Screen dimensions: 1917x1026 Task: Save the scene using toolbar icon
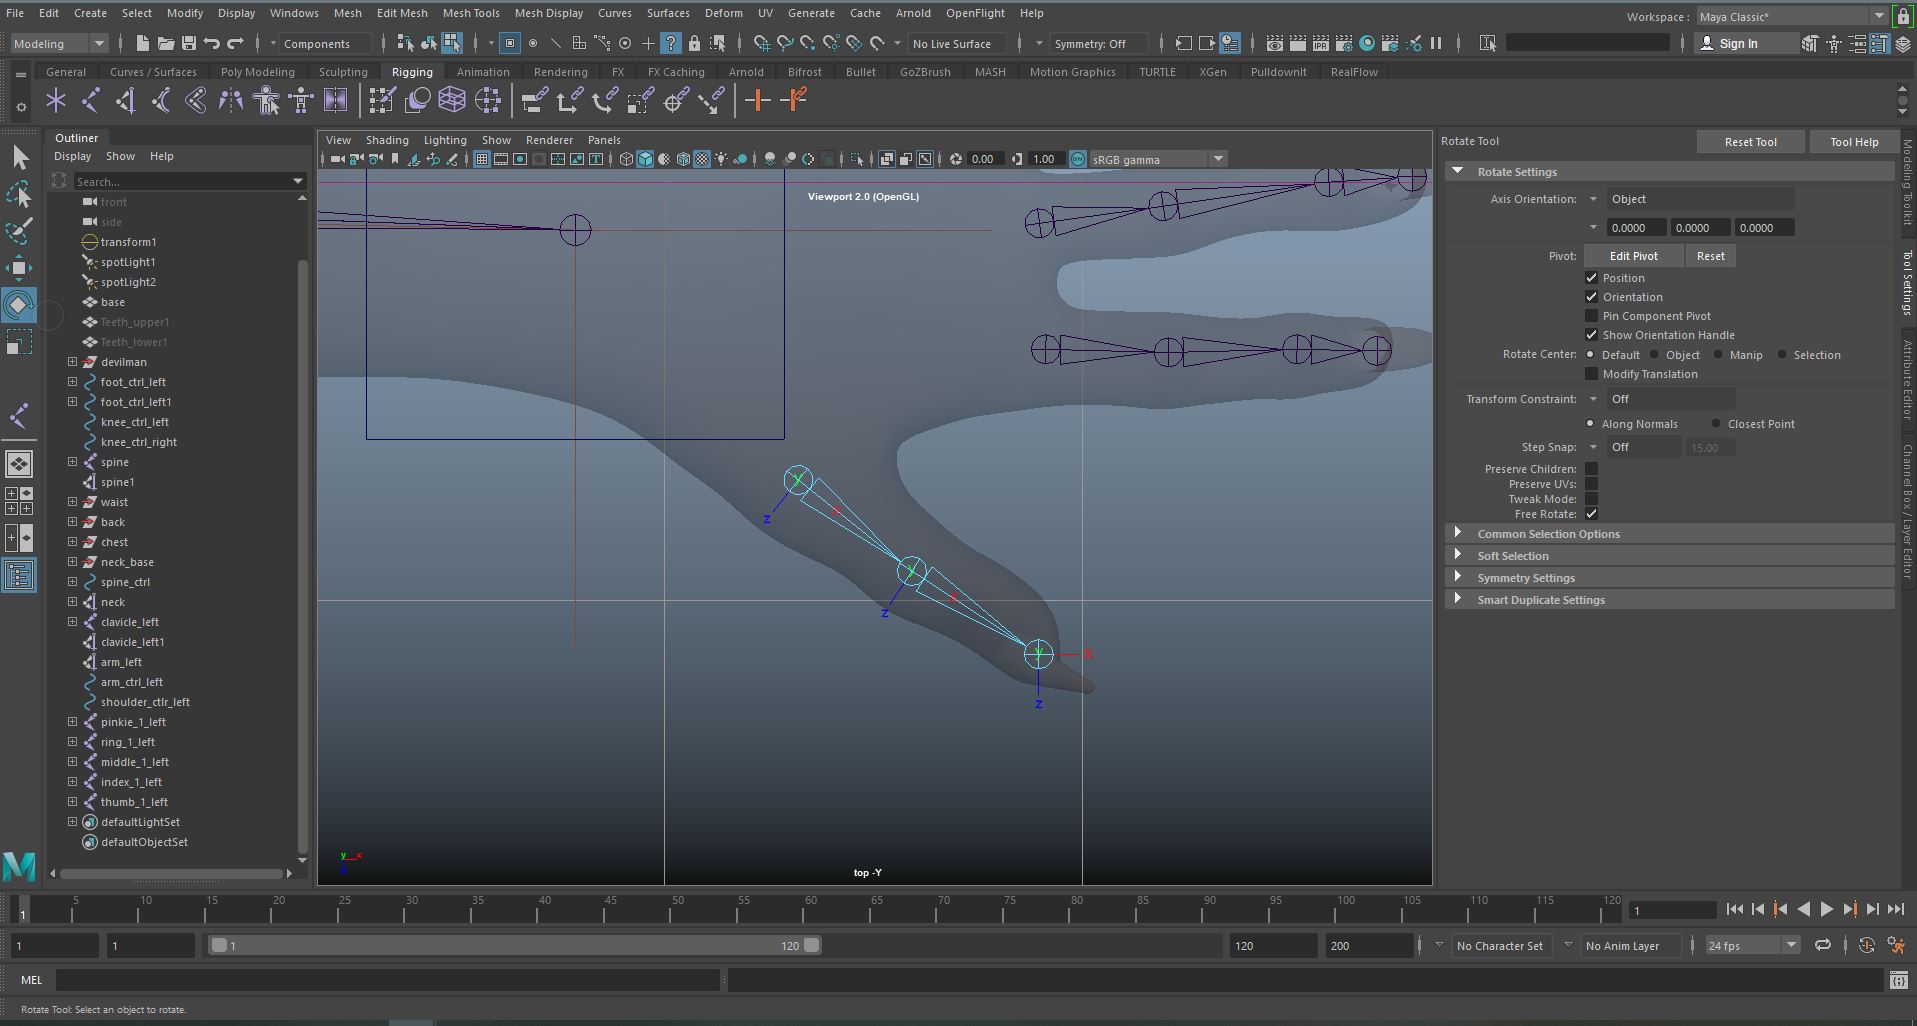click(188, 43)
